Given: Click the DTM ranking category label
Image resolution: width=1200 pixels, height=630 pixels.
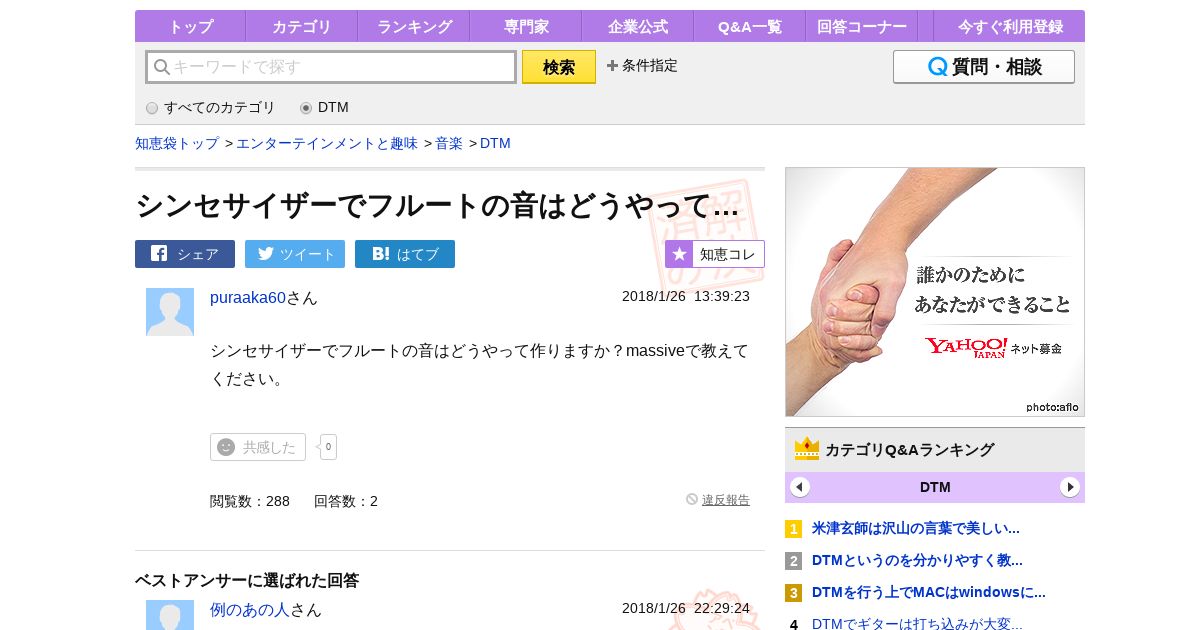Looking at the screenshot, I should tap(935, 487).
